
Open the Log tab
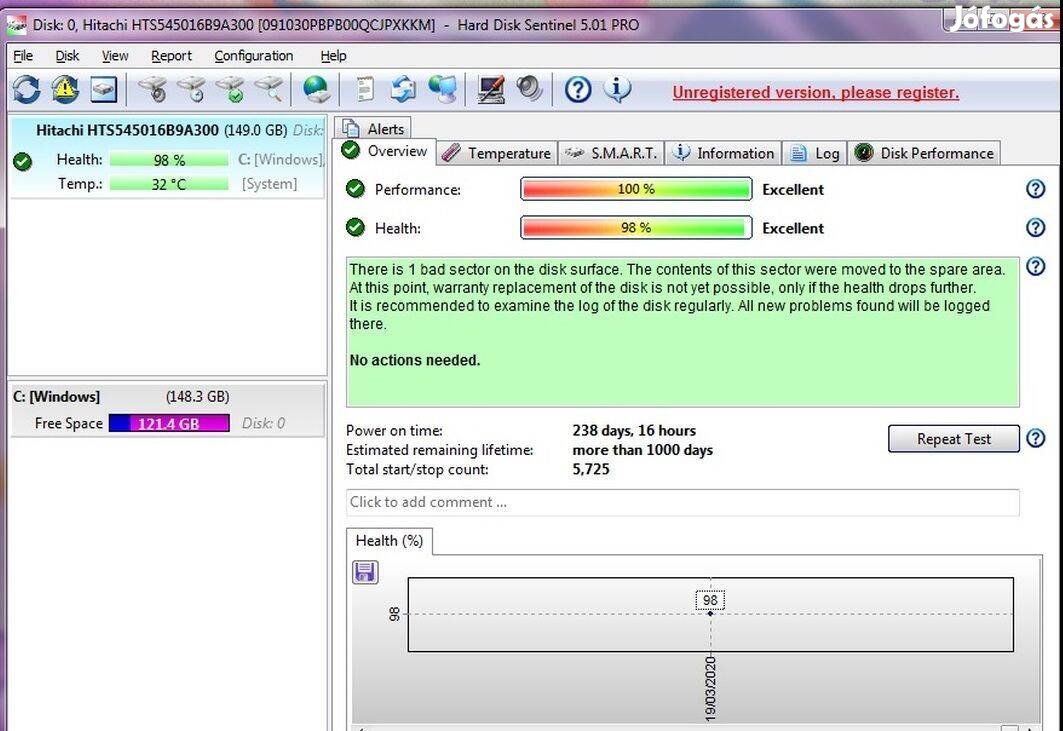[815, 153]
